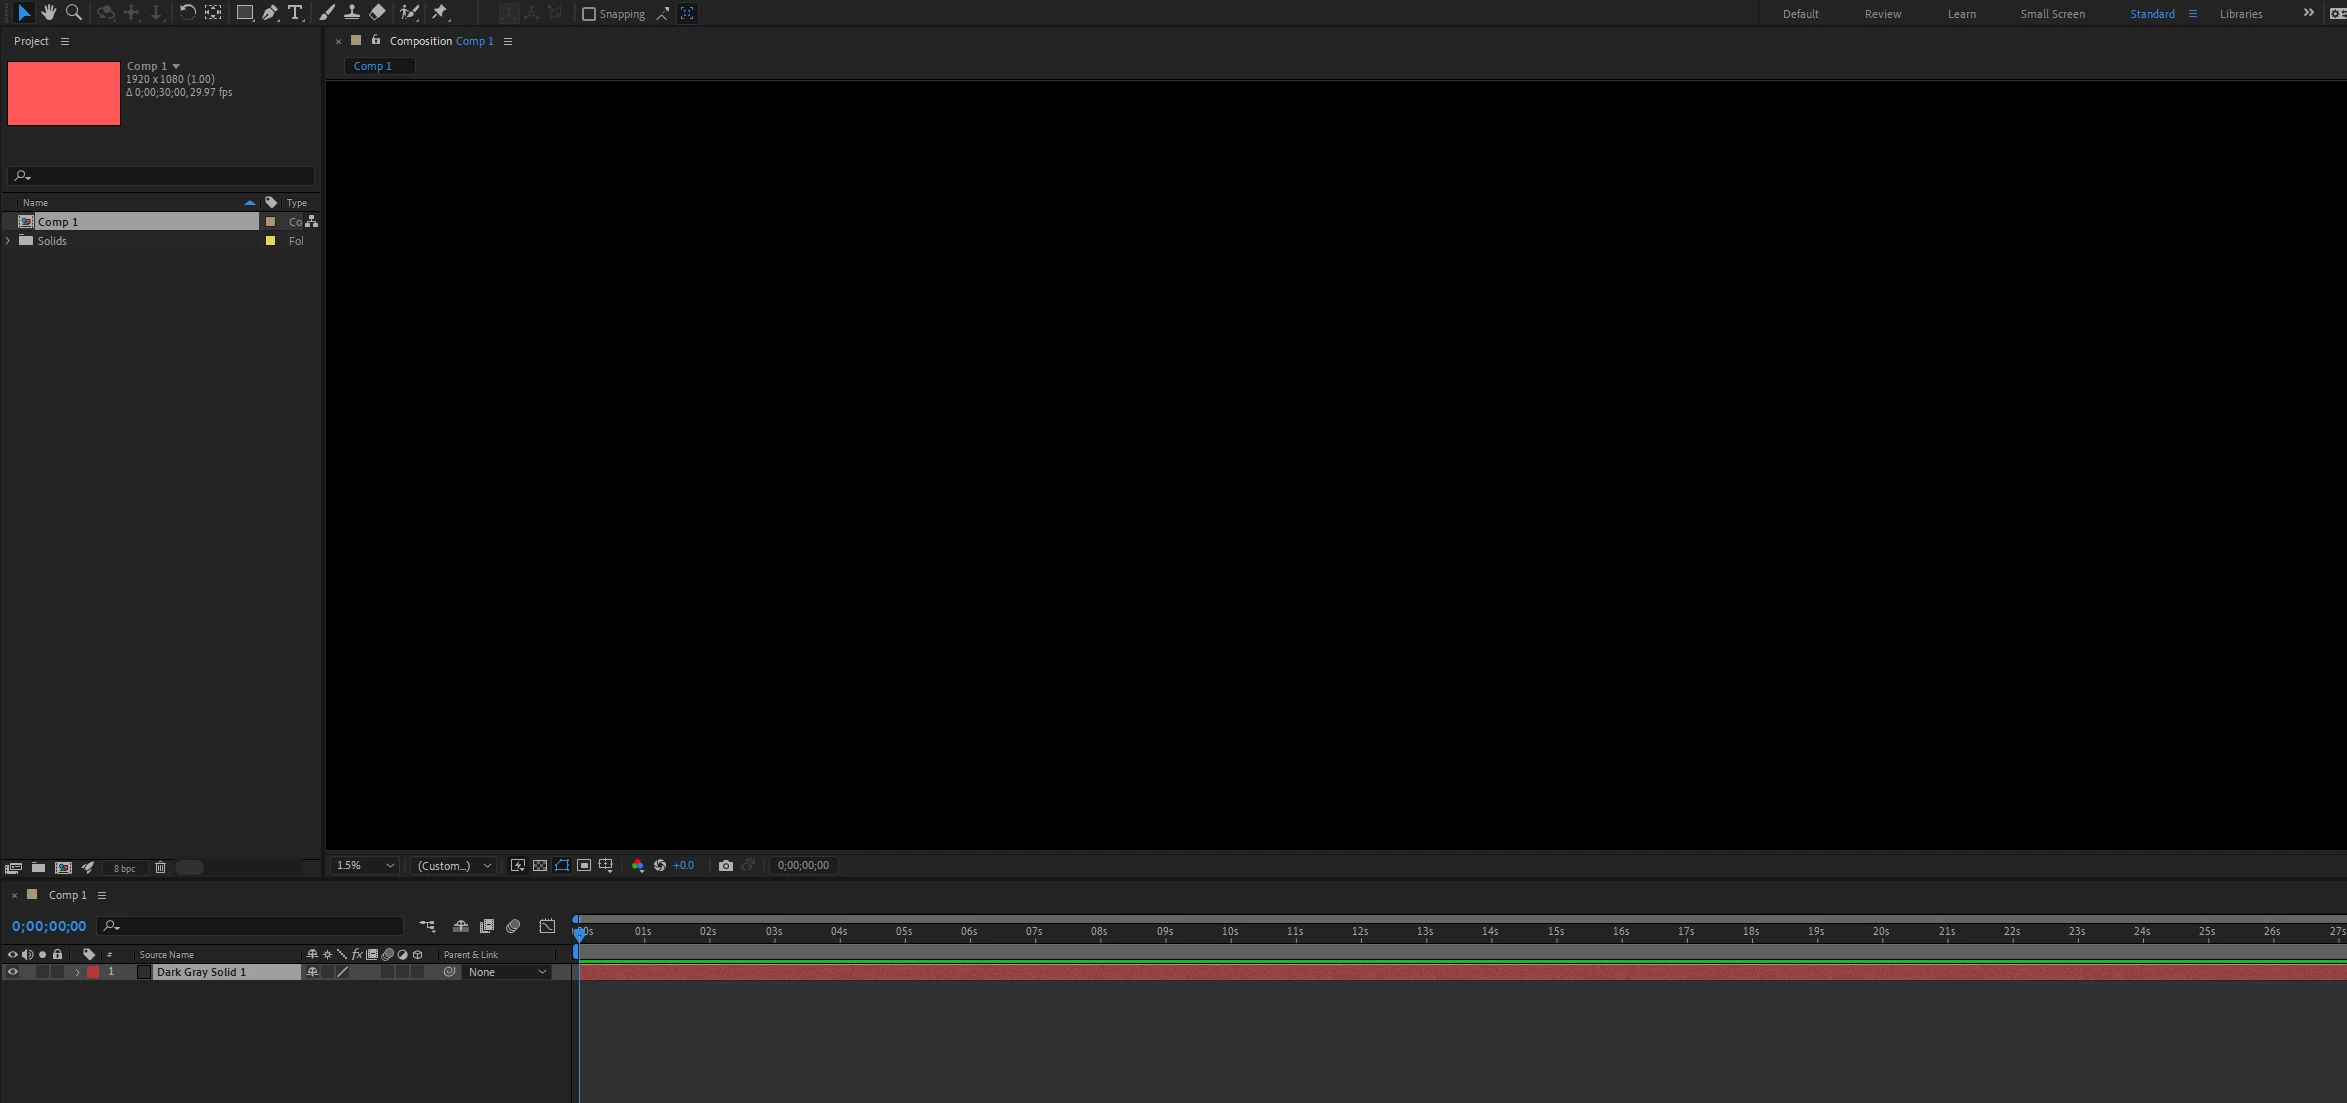The height and width of the screenshot is (1103, 2347).
Task: Click the 8 bpc color depth button
Action: [x=124, y=868]
